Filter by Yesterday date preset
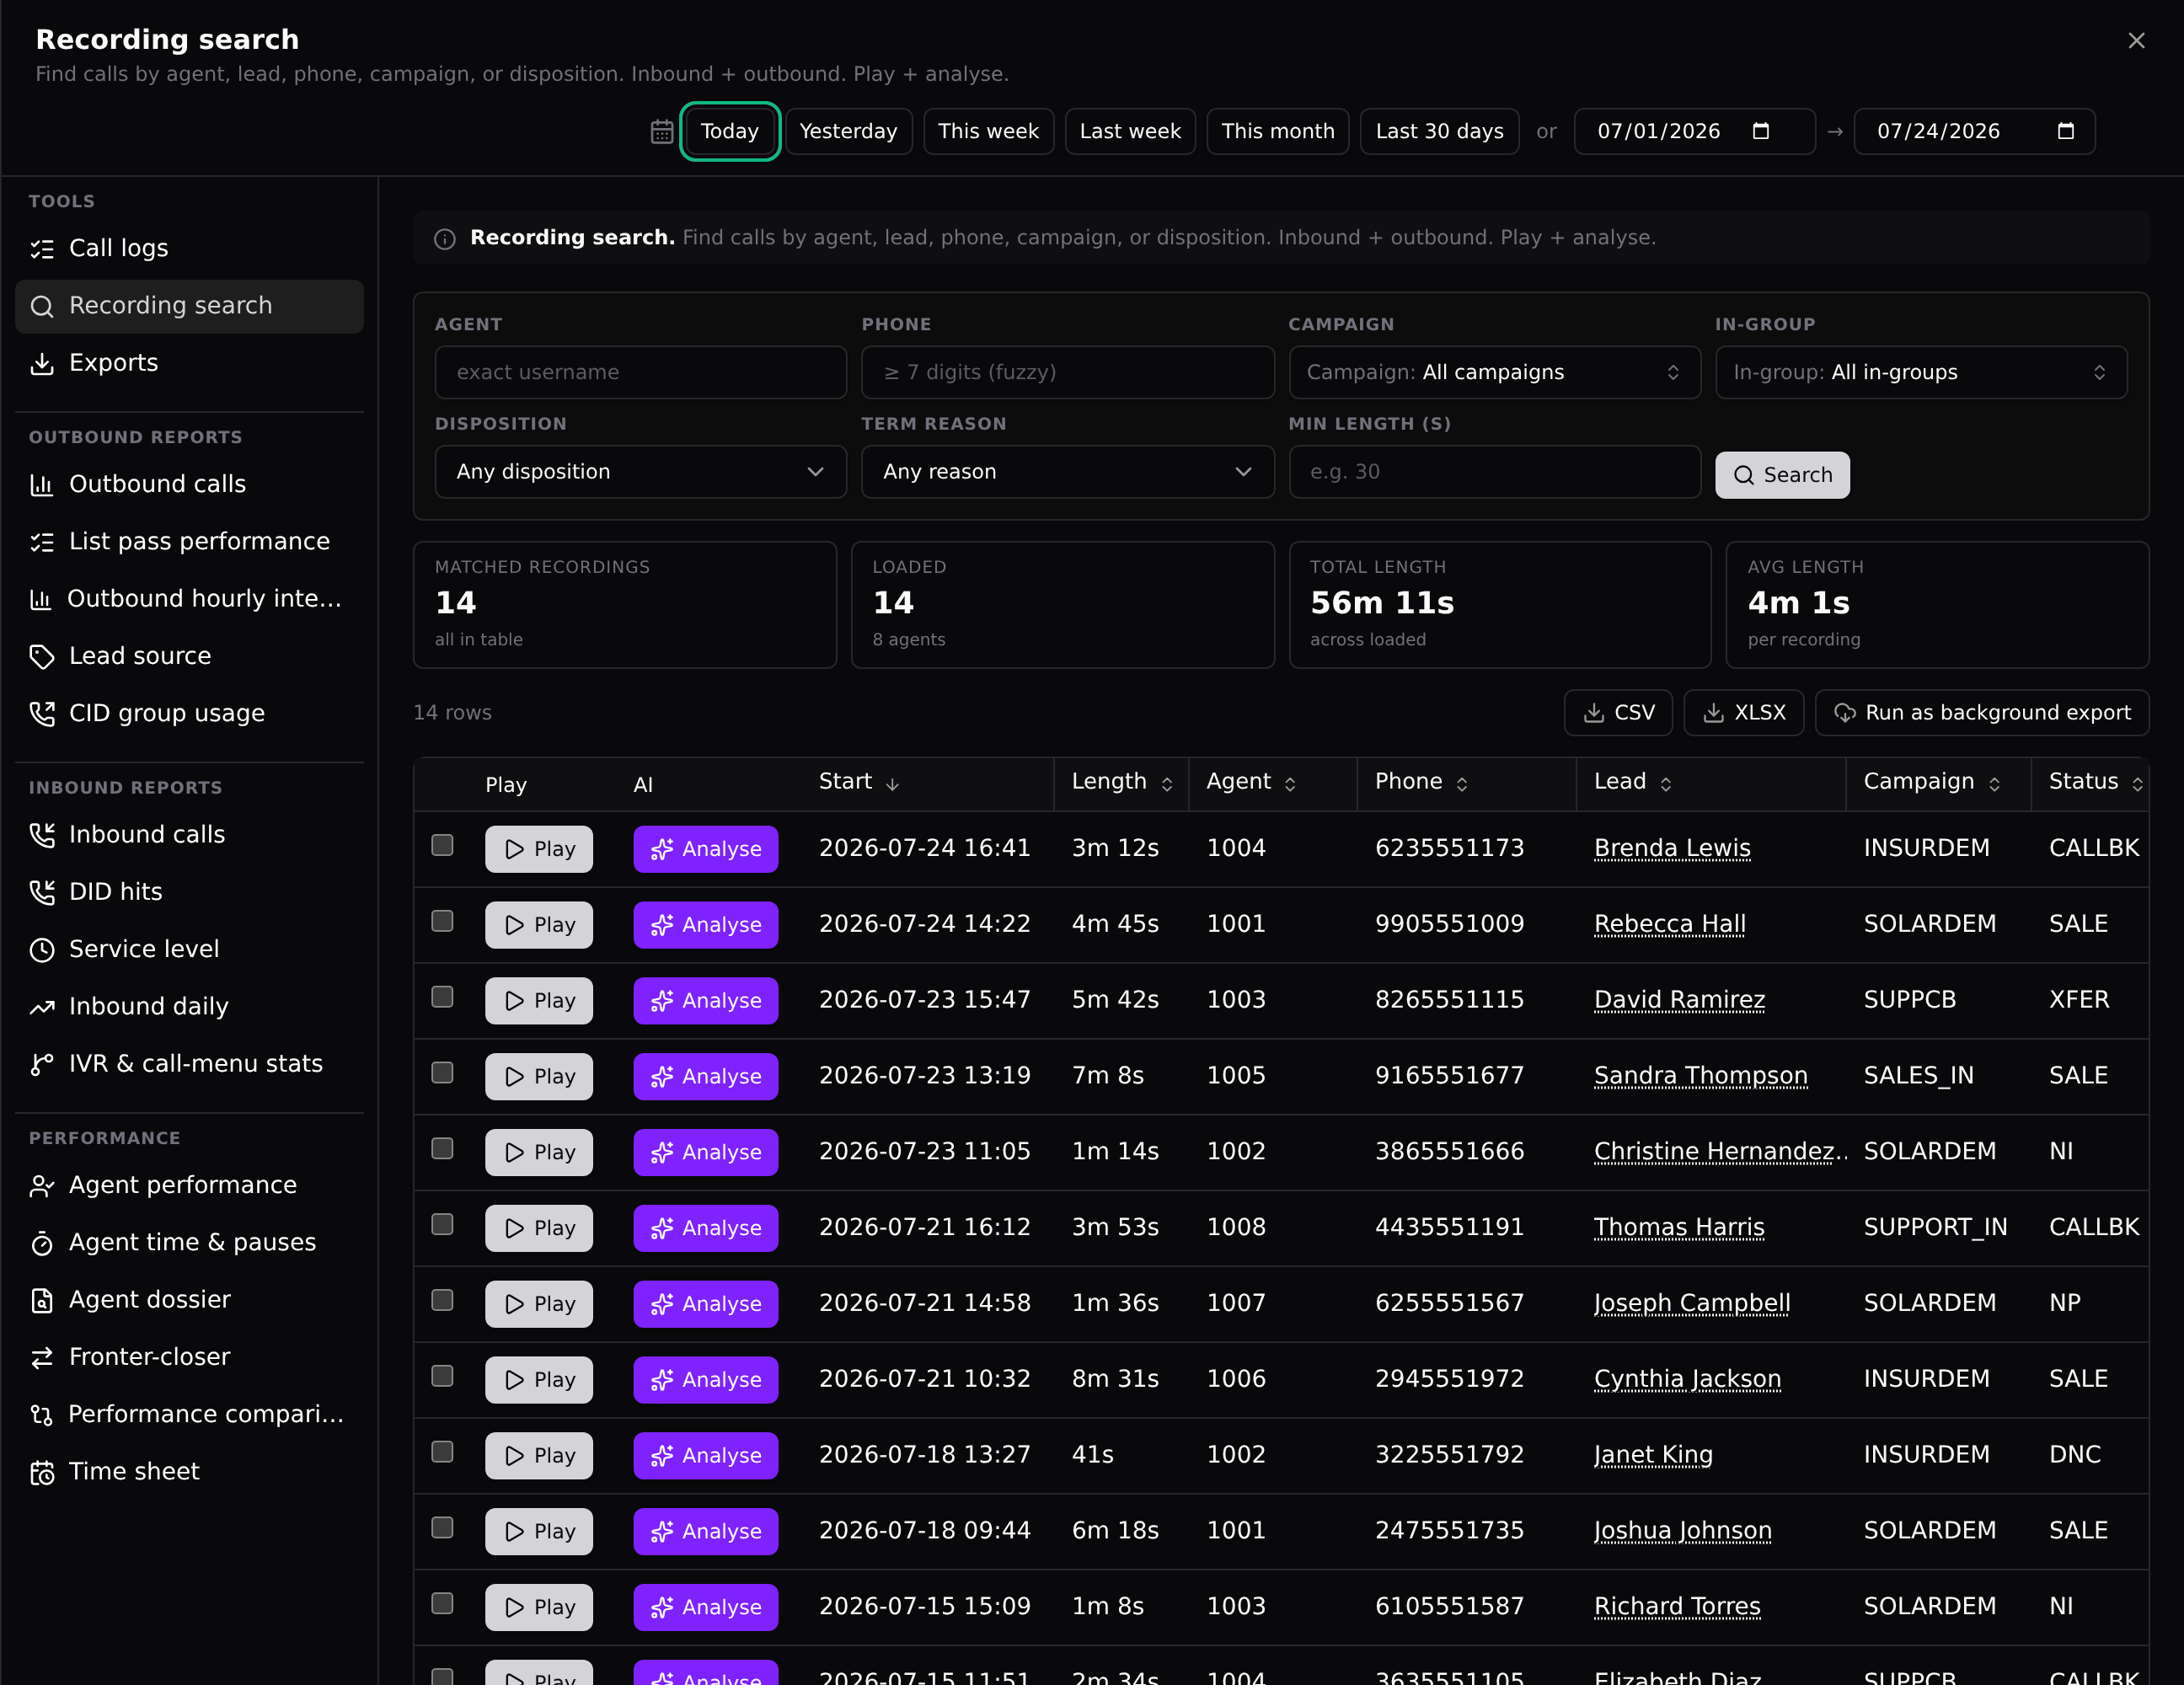Screen dimensions: 2184x1685 coord(848,131)
